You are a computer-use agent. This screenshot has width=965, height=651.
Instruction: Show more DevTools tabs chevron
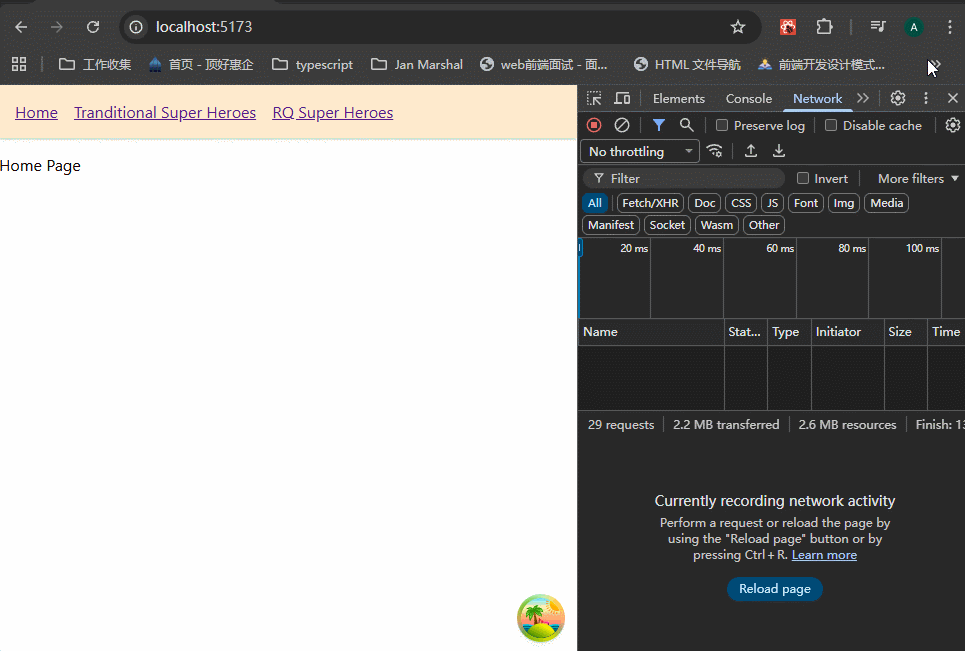click(x=863, y=98)
